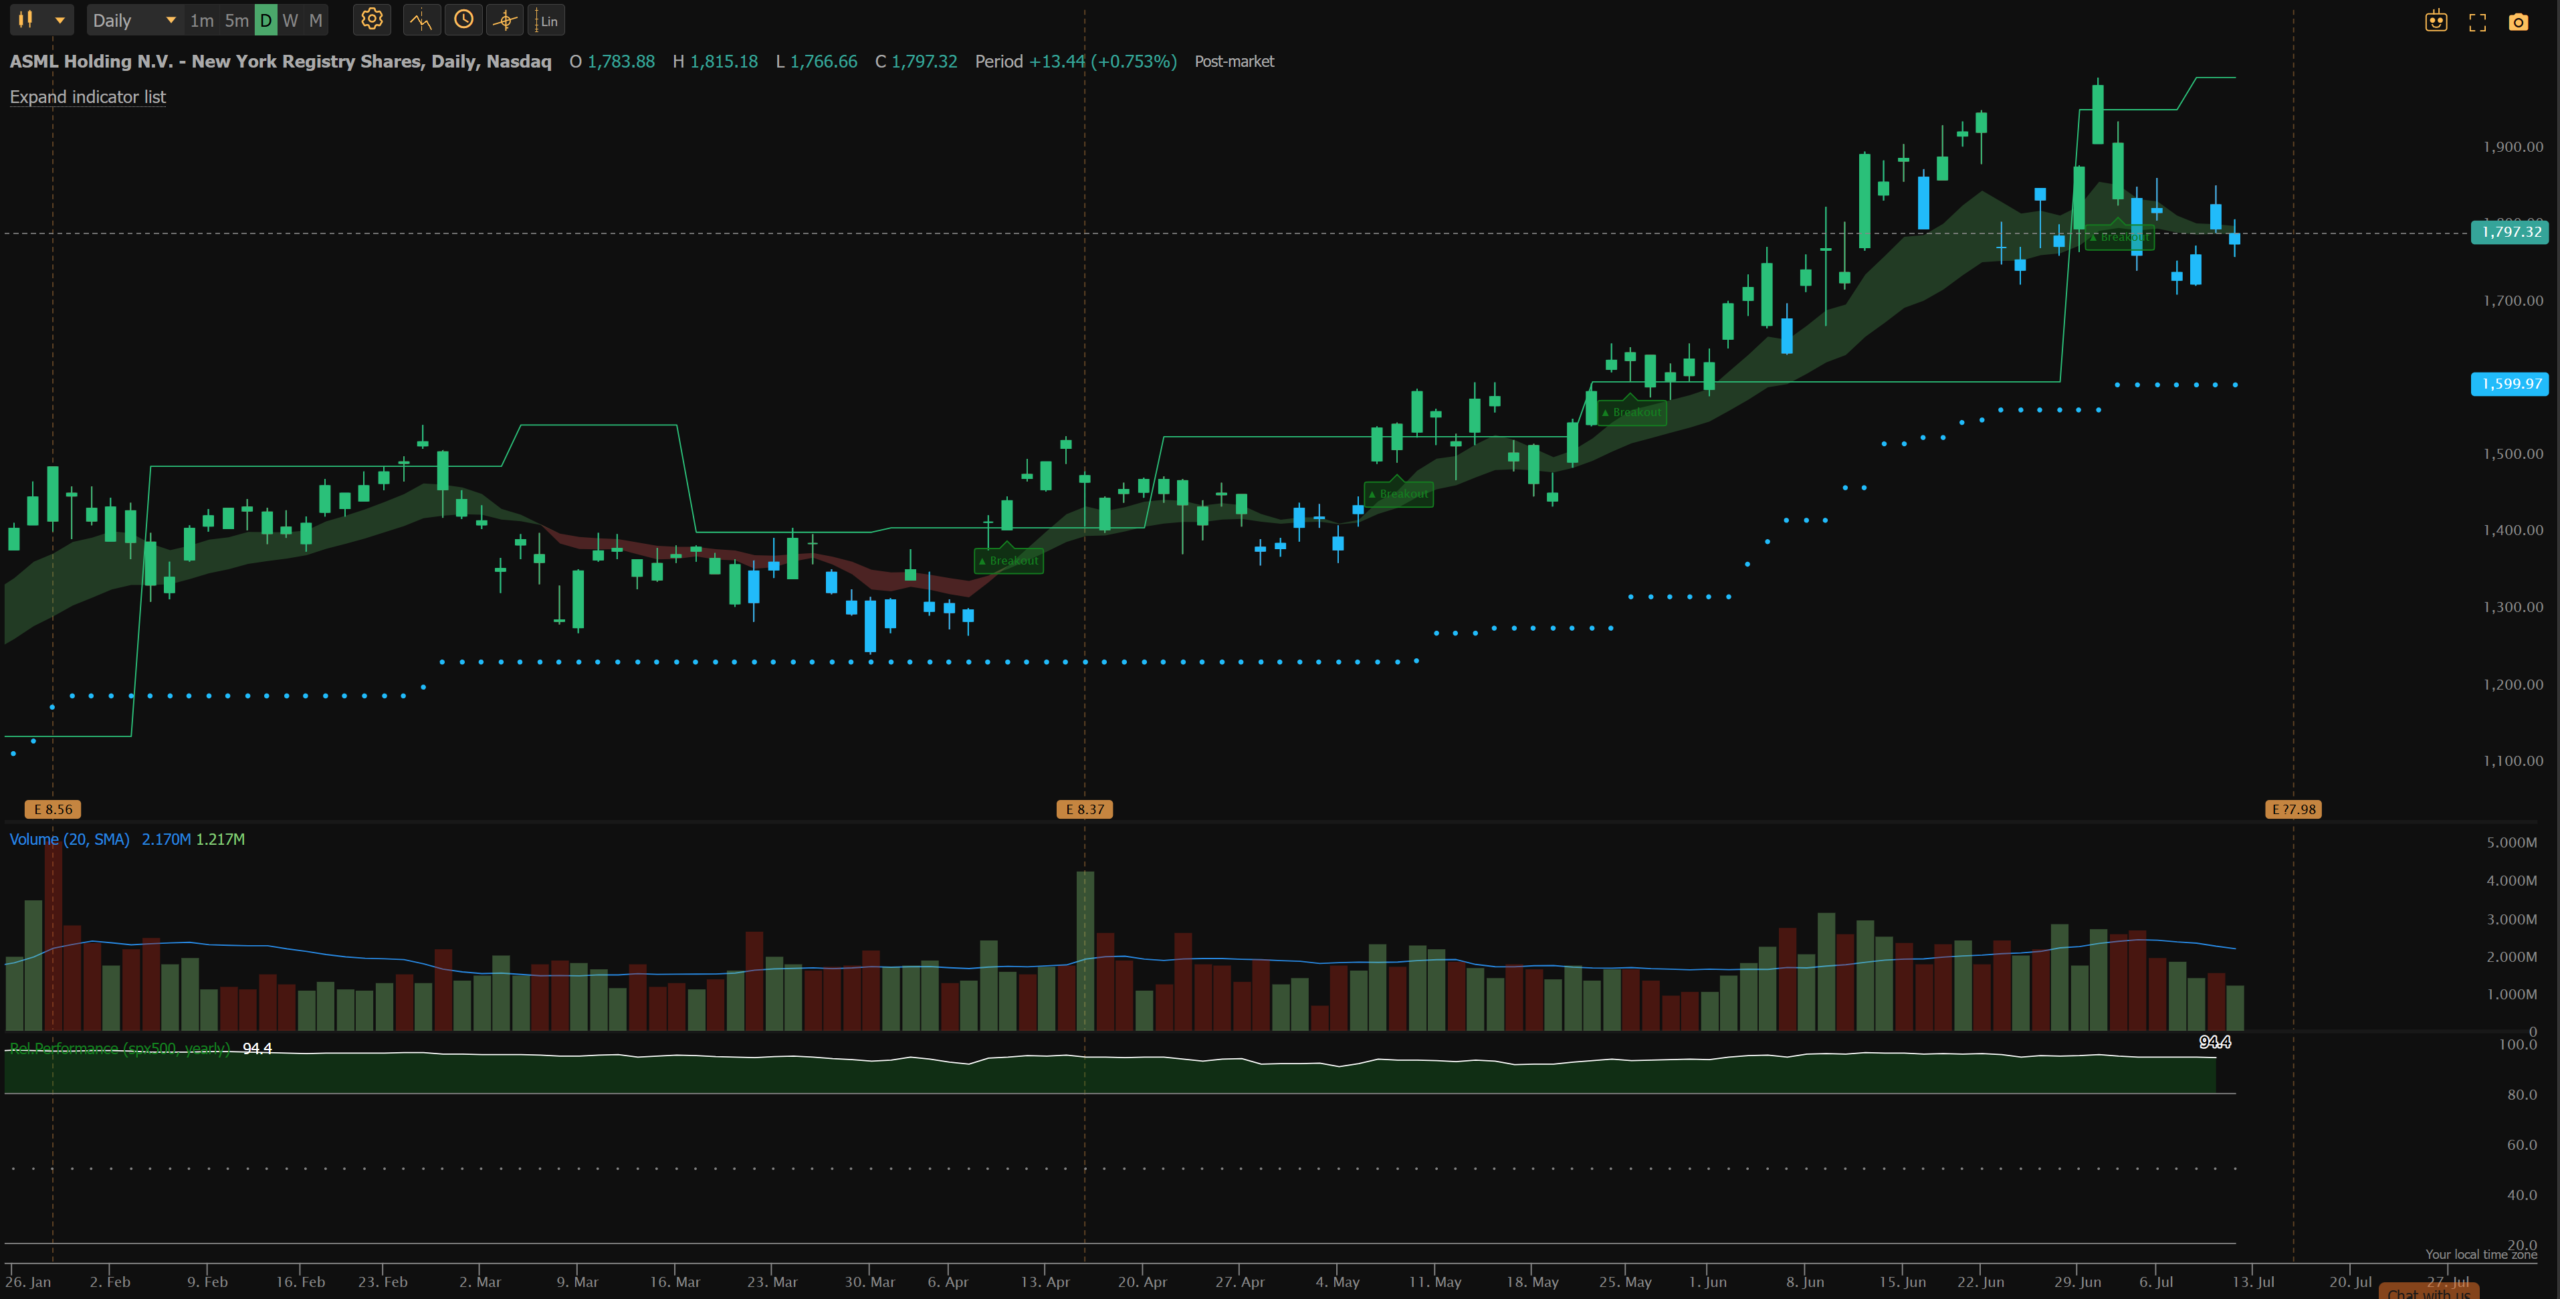
Task: Switch to the M monthly timeframe
Action: point(316,20)
